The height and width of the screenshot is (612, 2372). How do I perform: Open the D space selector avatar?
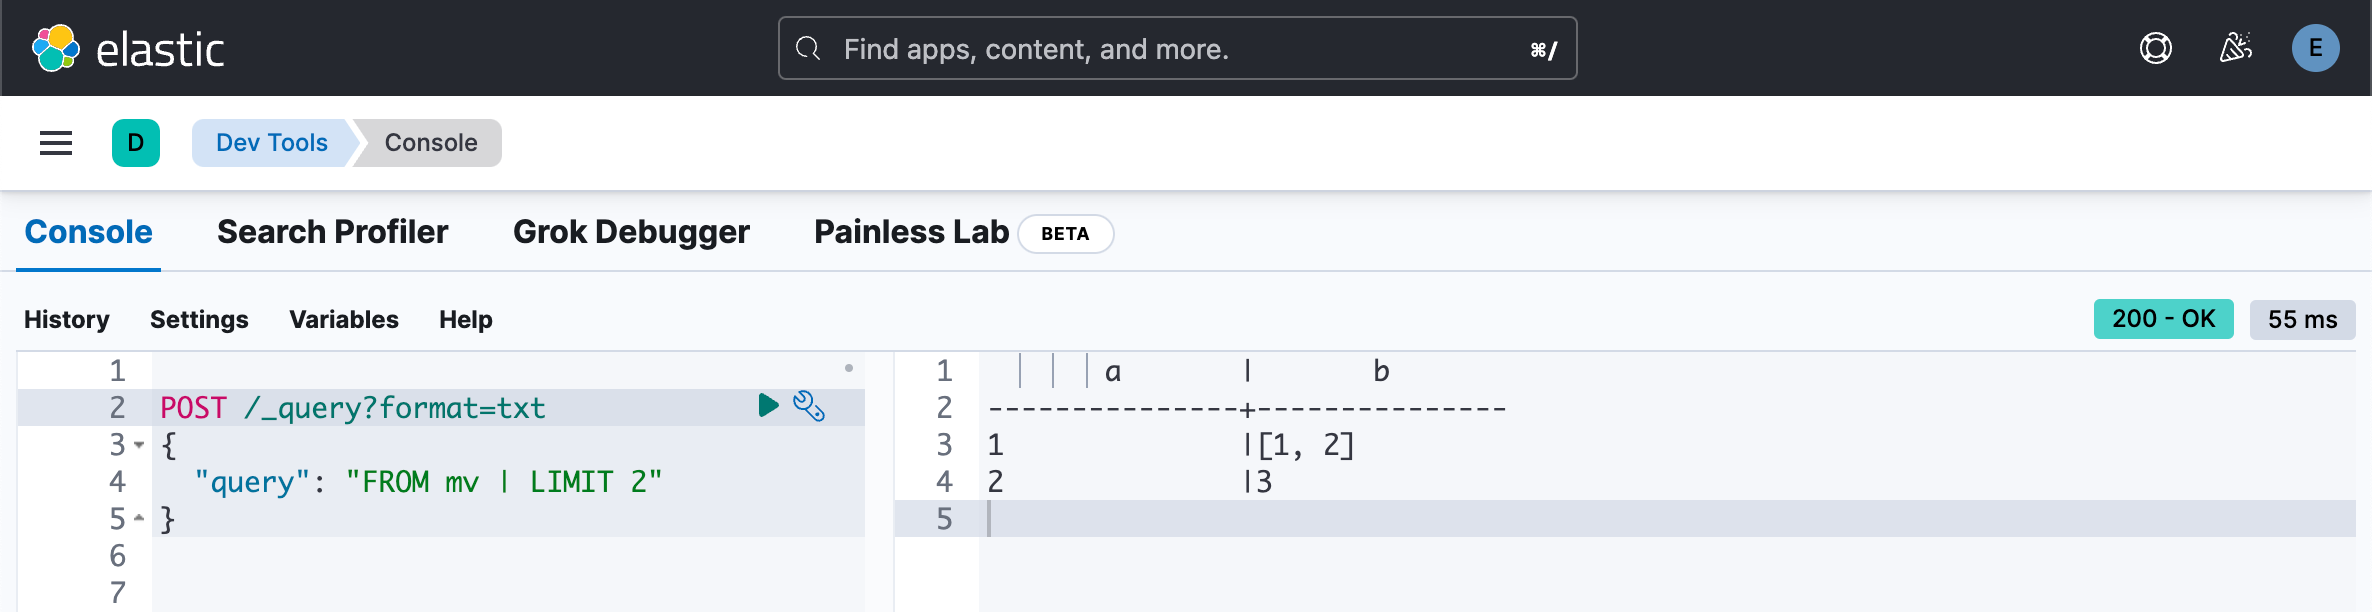(x=136, y=143)
